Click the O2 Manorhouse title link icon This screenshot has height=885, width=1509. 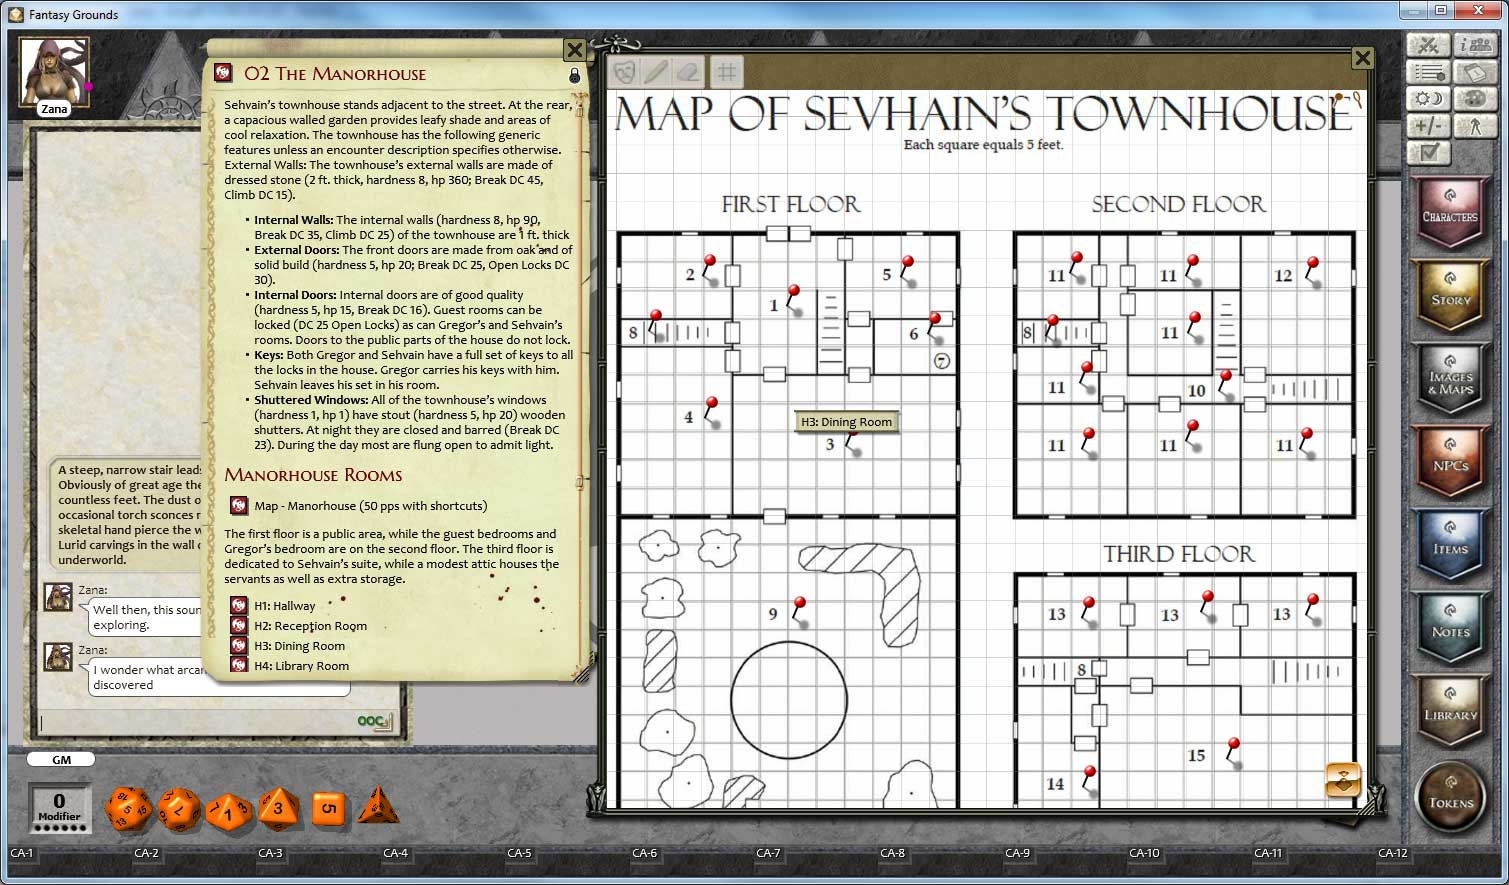[224, 74]
